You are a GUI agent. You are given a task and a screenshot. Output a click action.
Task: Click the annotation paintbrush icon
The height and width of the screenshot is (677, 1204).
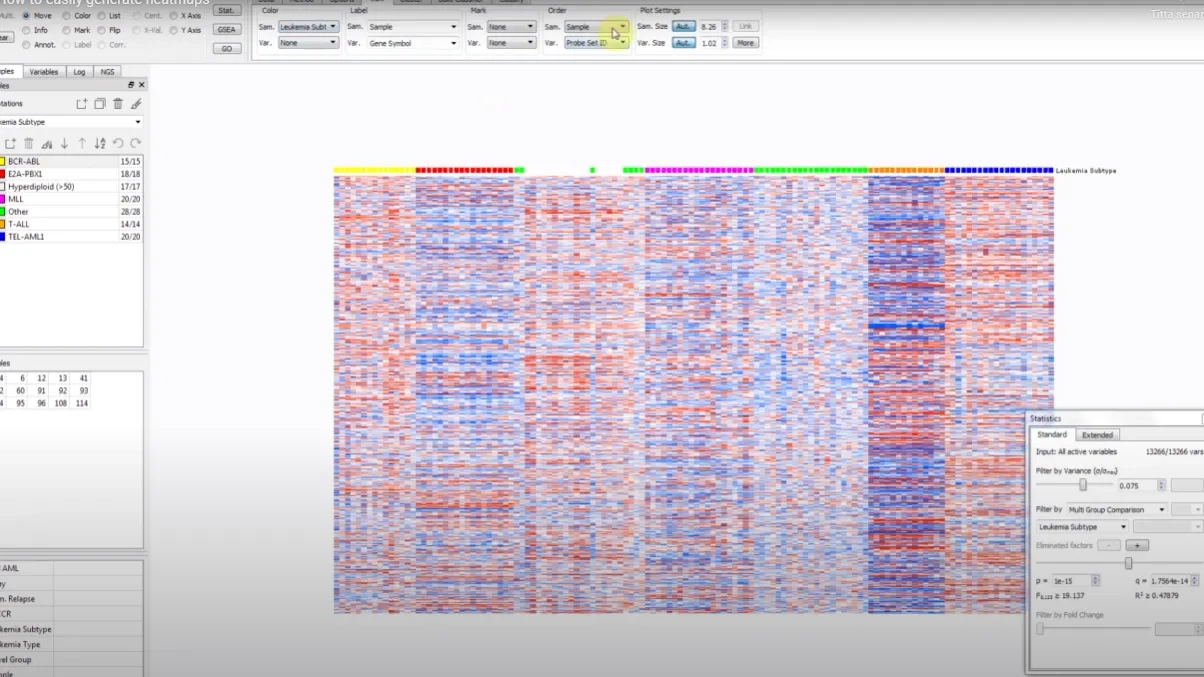tap(136, 104)
